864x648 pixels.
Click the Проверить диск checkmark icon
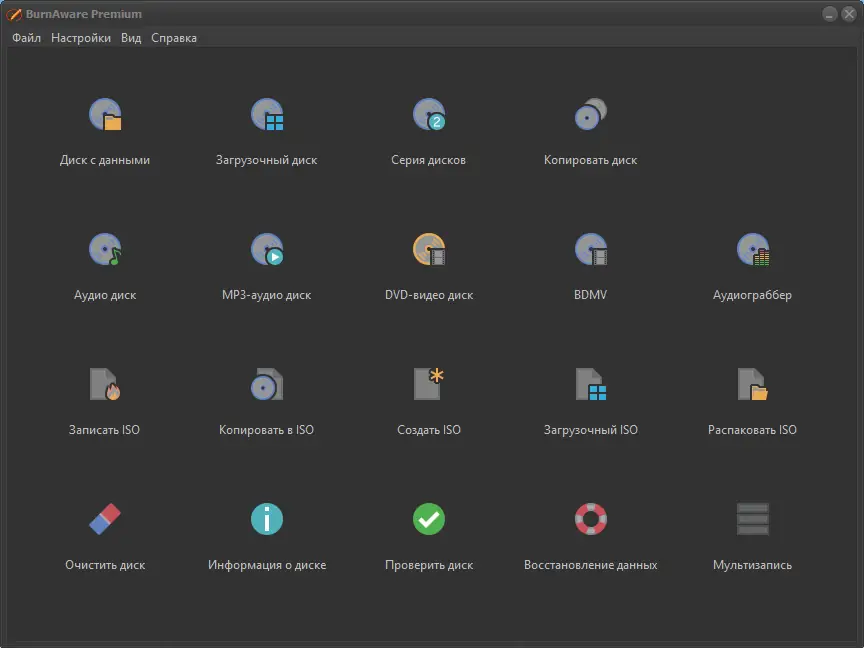[429, 519]
